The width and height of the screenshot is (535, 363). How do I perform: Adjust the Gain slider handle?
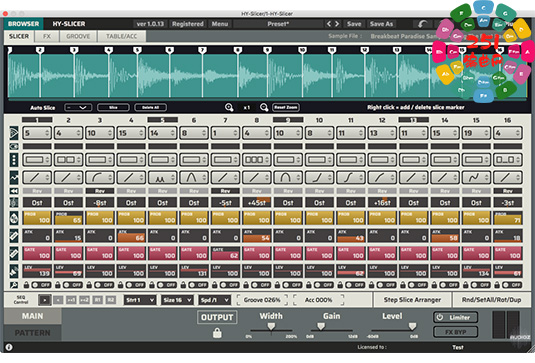click(x=321, y=326)
